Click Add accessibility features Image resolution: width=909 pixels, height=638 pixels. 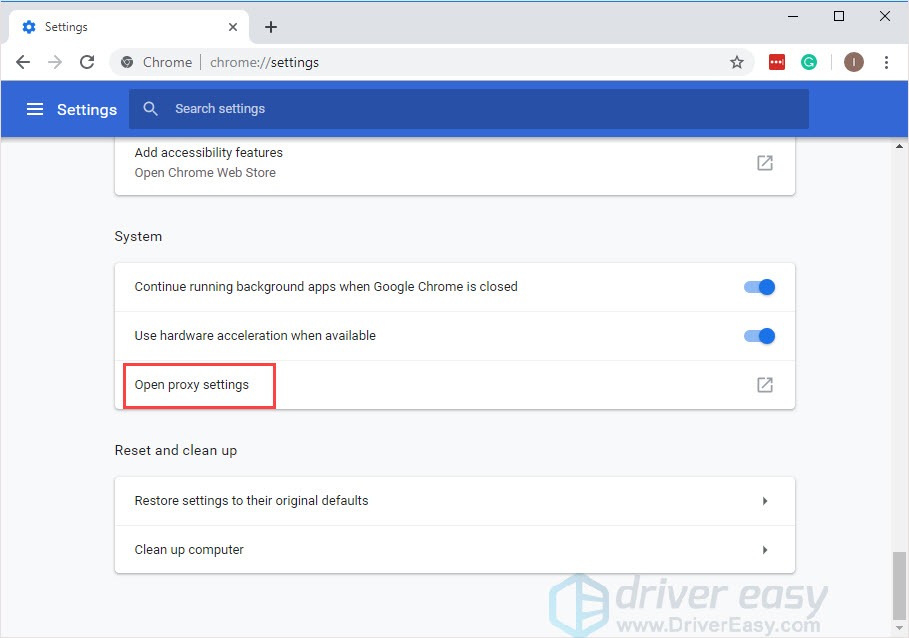coord(209,153)
